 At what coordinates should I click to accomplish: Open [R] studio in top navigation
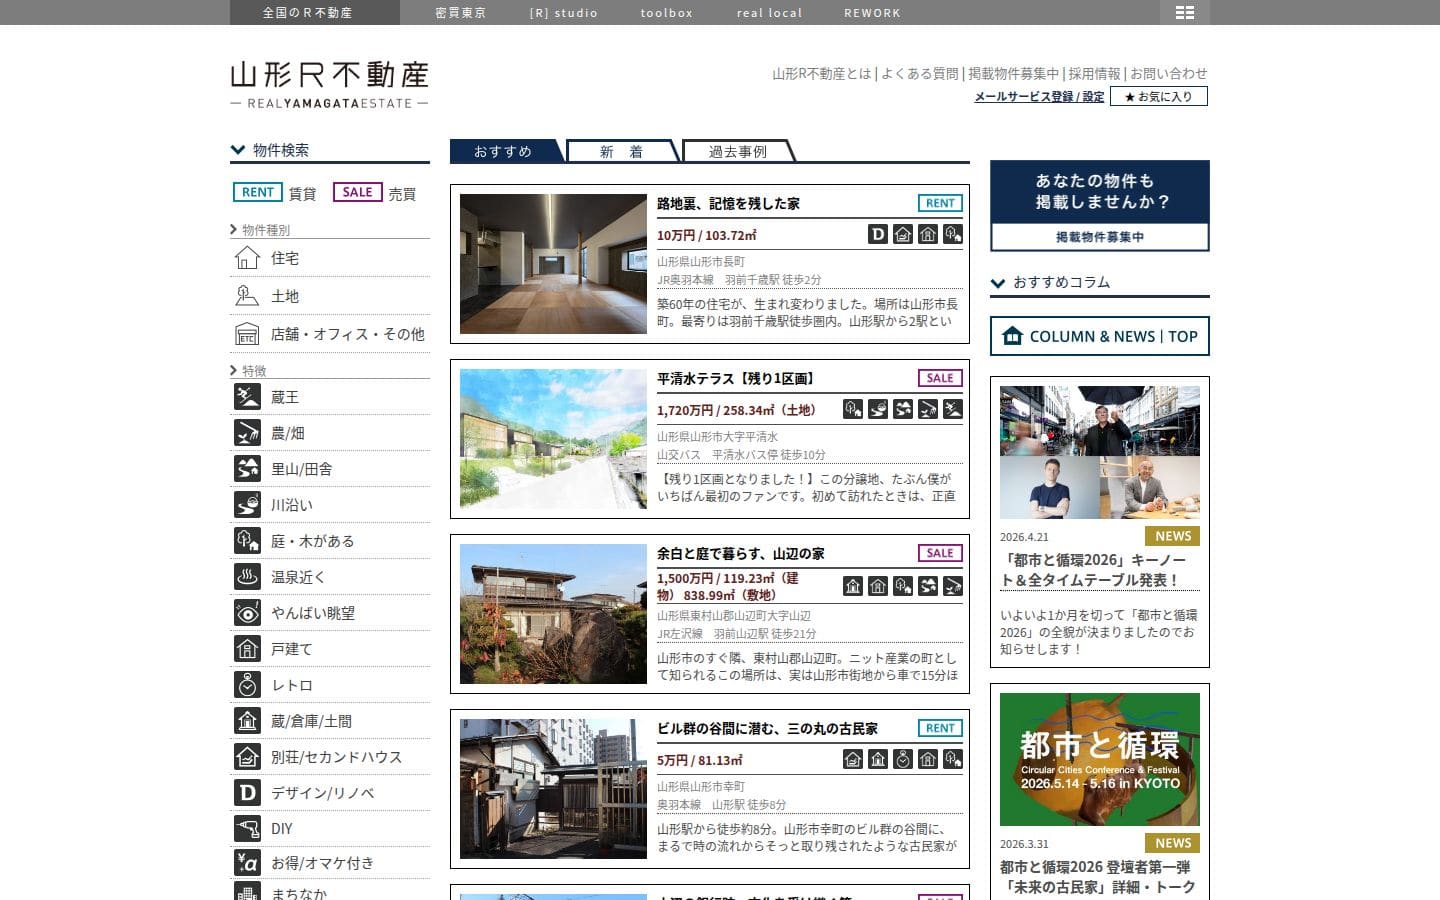564,13
